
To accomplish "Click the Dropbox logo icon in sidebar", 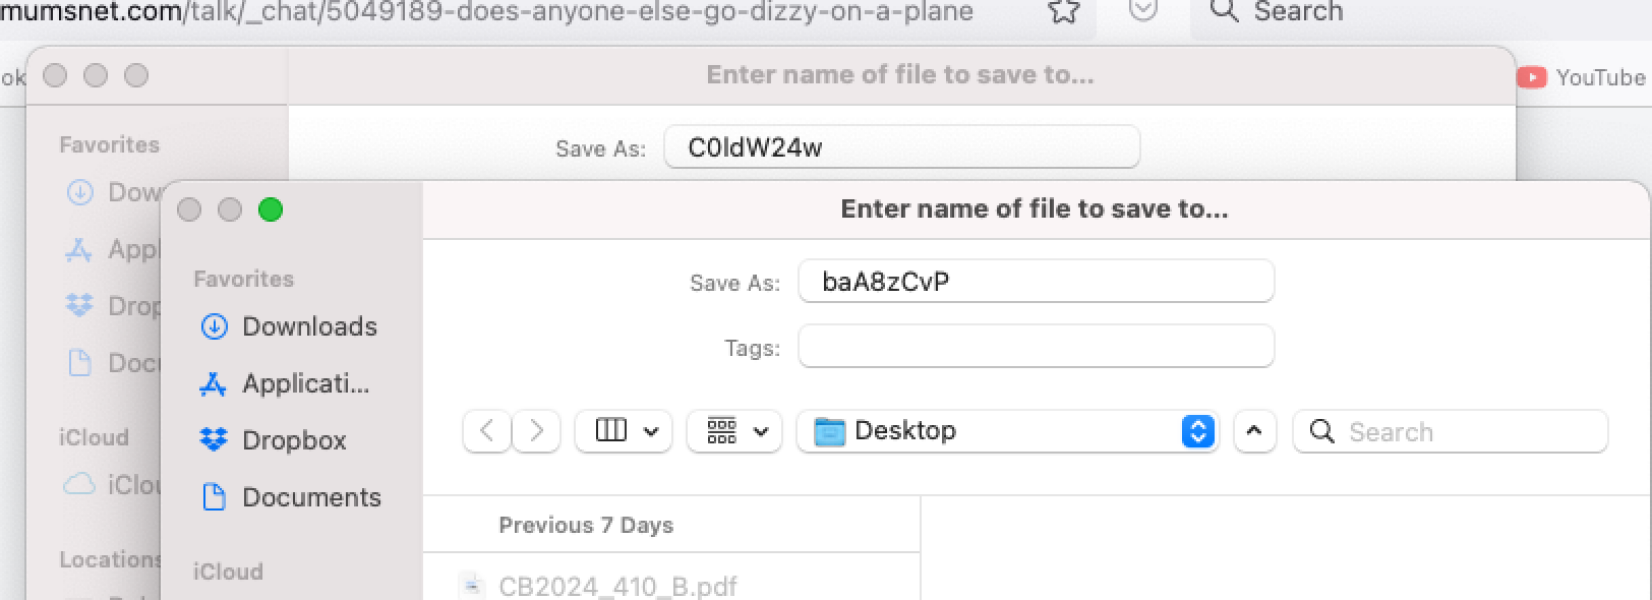I will [x=214, y=440].
